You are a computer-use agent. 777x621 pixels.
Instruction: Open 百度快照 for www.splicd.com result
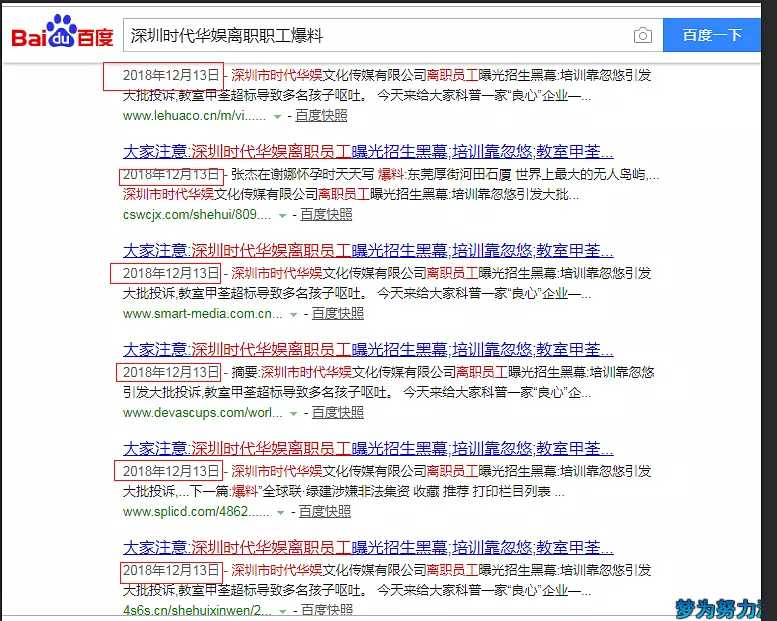pyautogui.click(x=325, y=511)
